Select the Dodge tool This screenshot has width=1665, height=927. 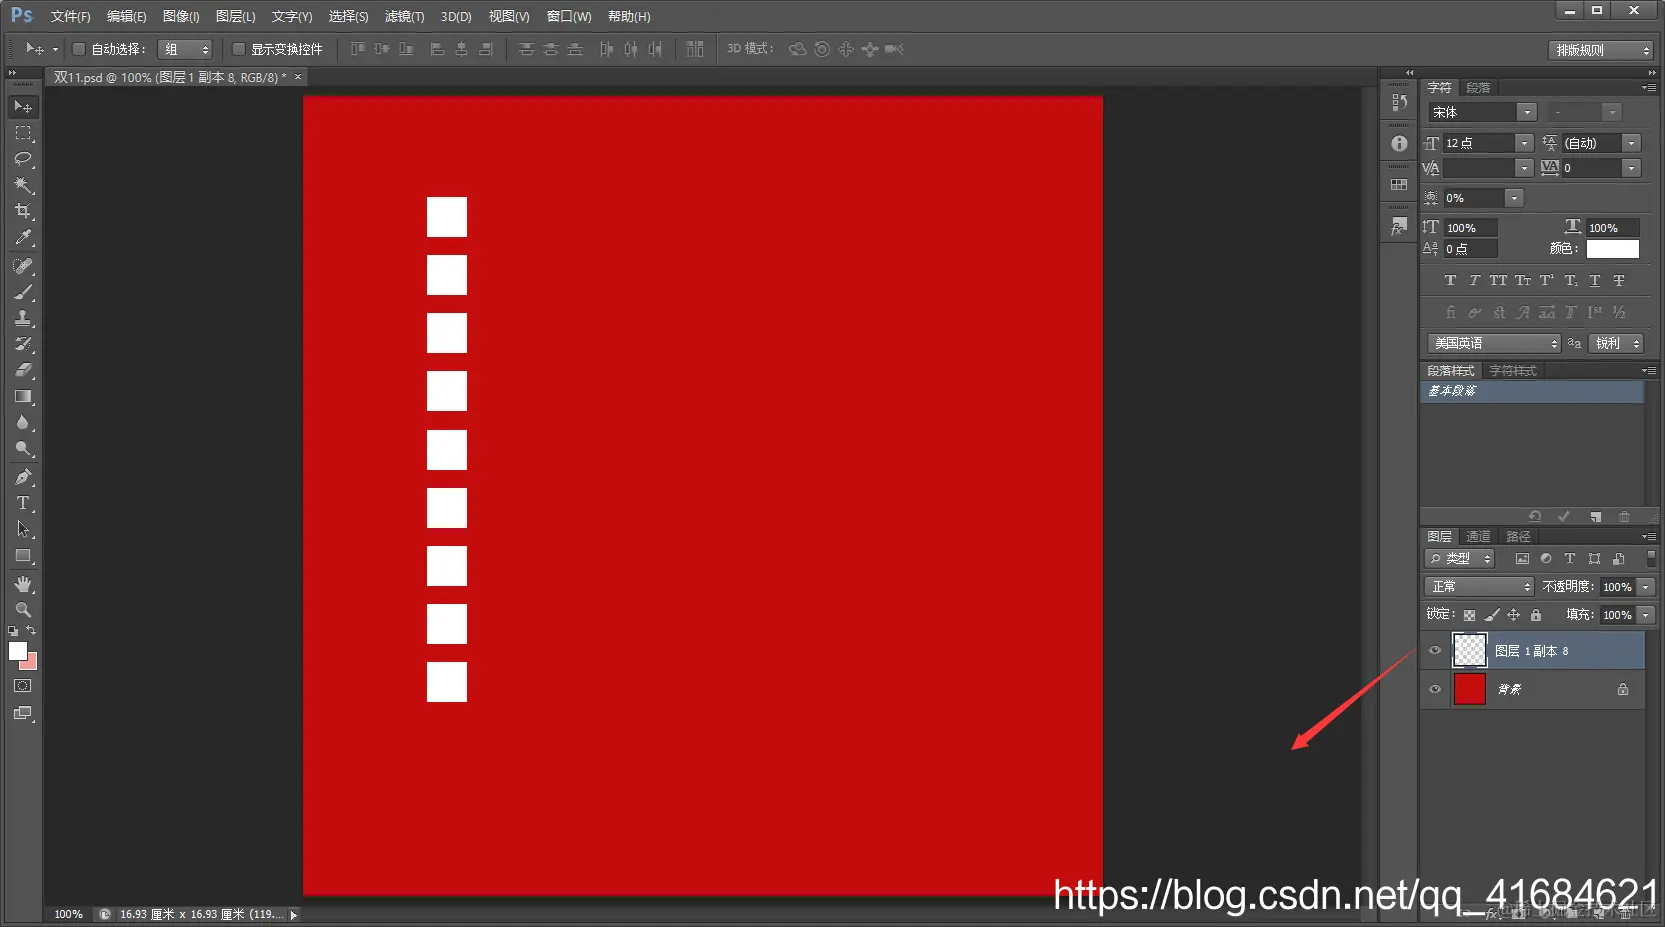click(22, 448)
